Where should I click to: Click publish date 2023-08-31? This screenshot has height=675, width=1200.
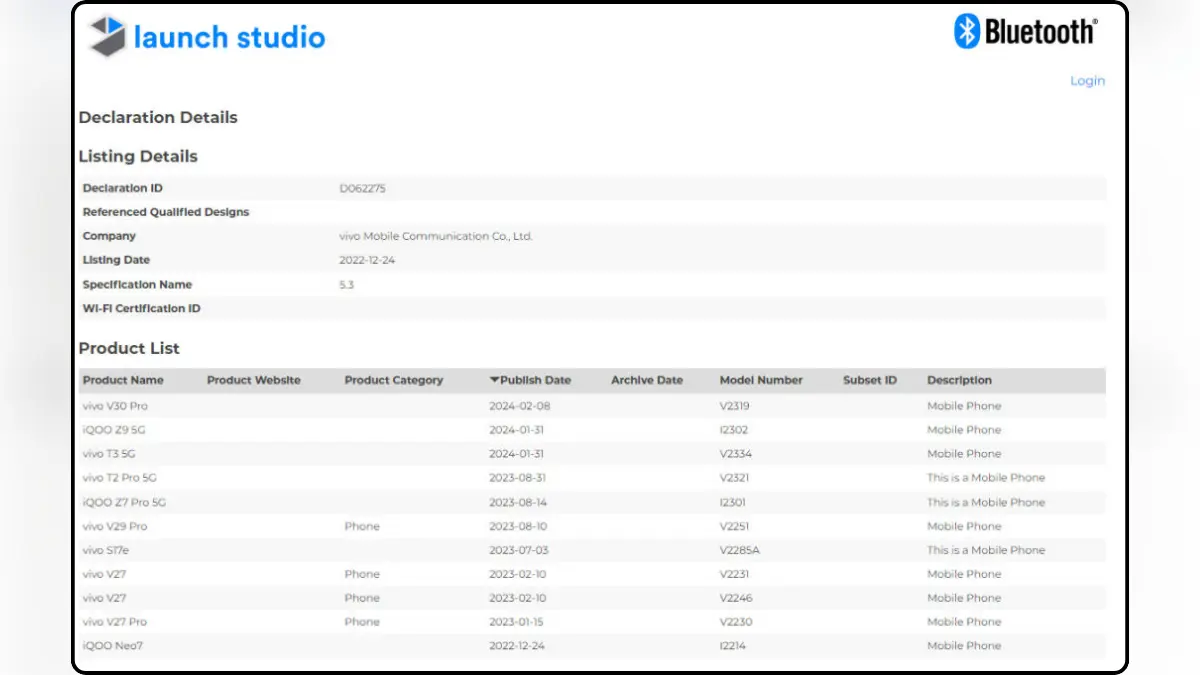519,478
